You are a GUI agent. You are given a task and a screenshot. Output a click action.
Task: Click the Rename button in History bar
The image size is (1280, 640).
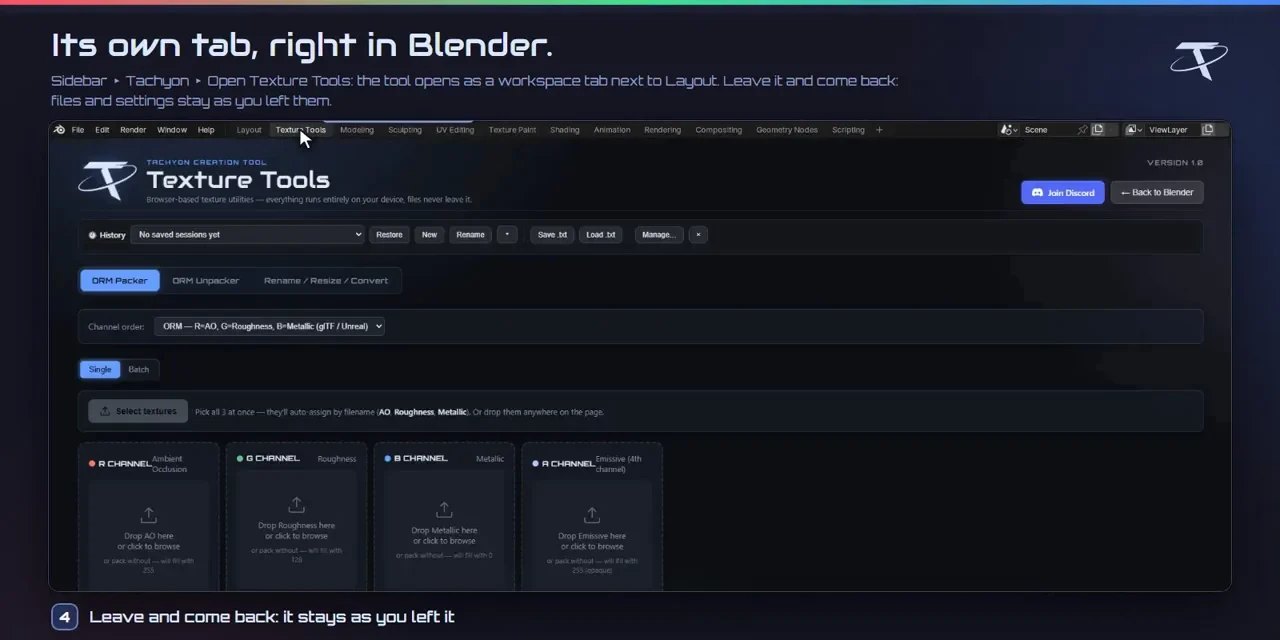pyautogui.click(x=470, y=235)
